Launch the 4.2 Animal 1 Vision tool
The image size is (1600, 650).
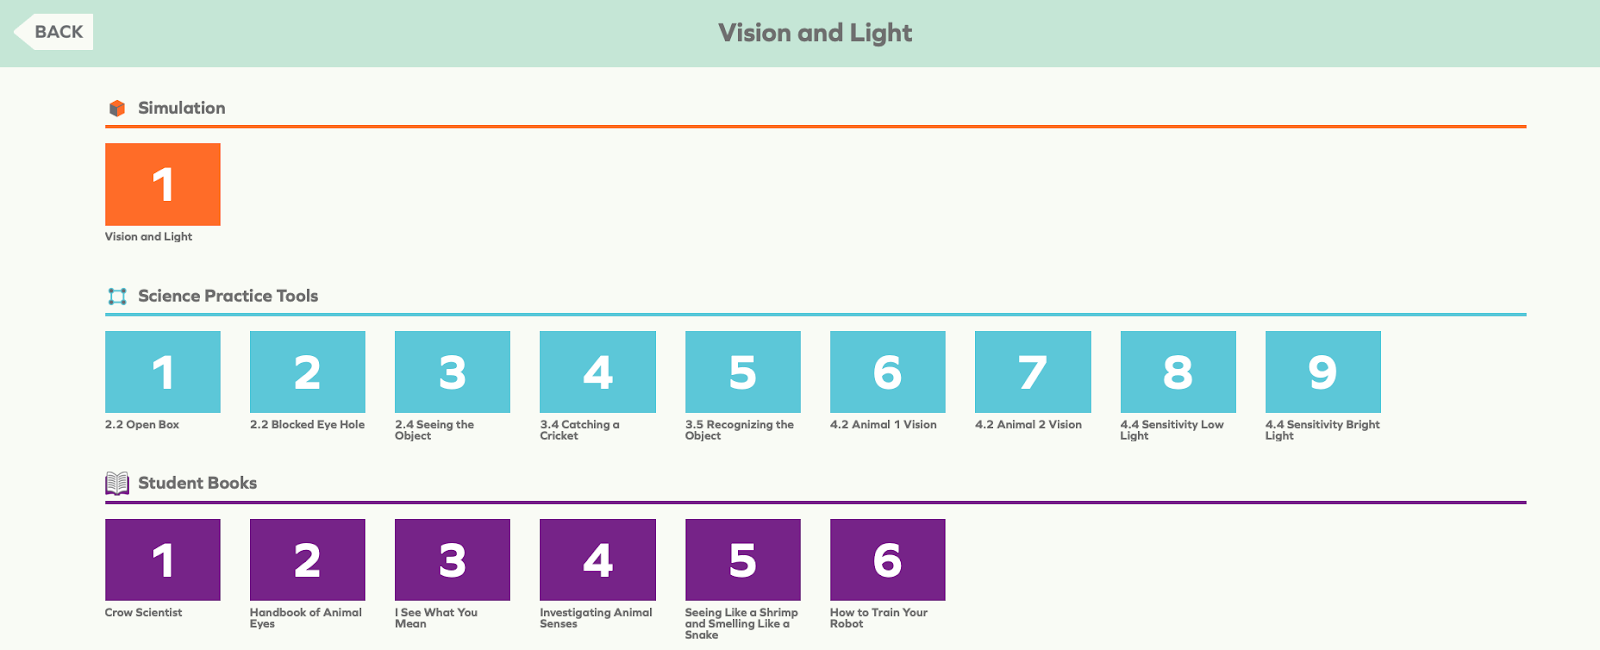click(887, 371)
